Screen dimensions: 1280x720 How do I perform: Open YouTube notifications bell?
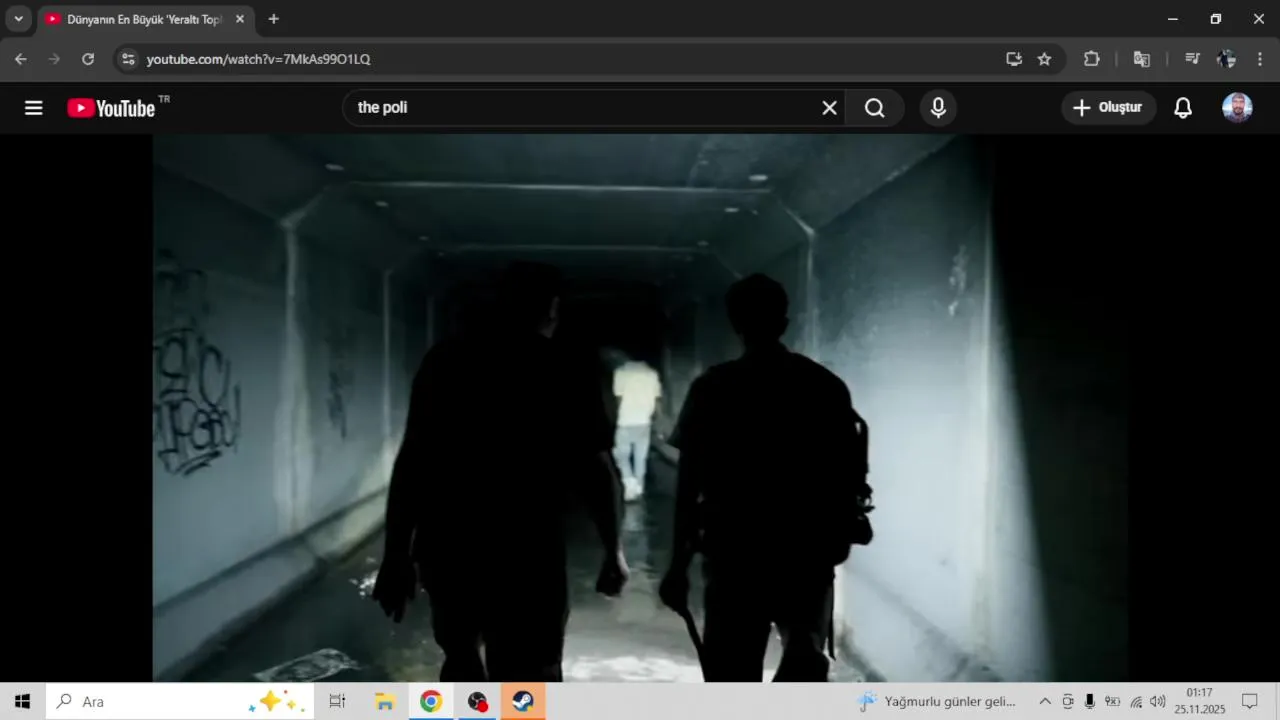[x=1183, y=108]
